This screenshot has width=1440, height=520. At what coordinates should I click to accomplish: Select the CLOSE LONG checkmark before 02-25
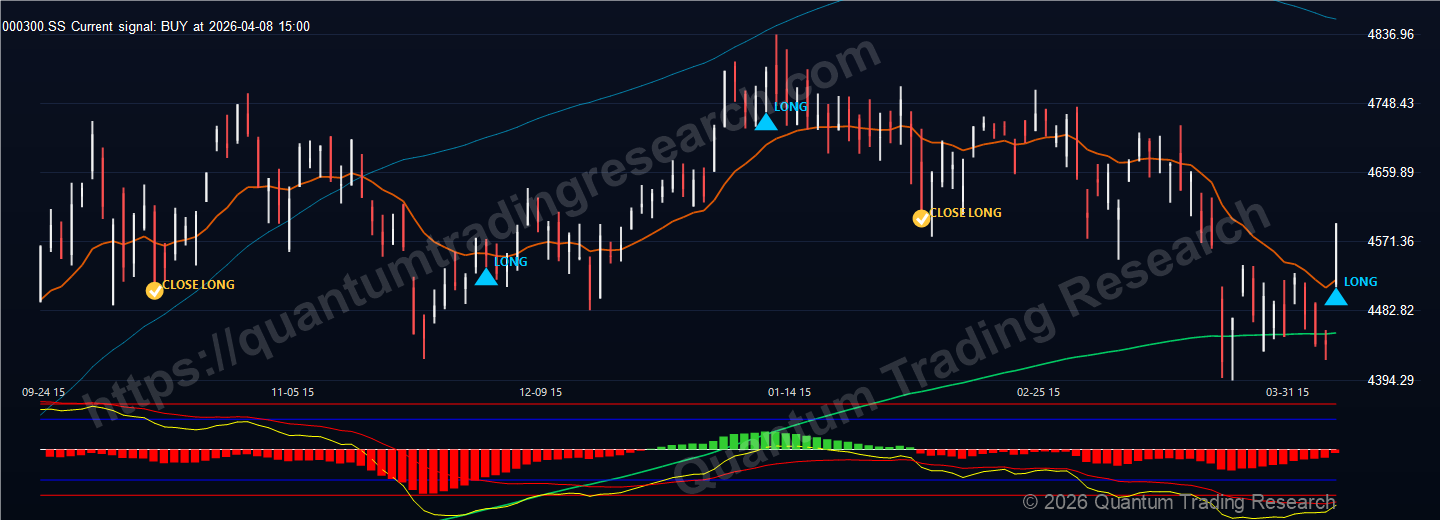(921, 218)
